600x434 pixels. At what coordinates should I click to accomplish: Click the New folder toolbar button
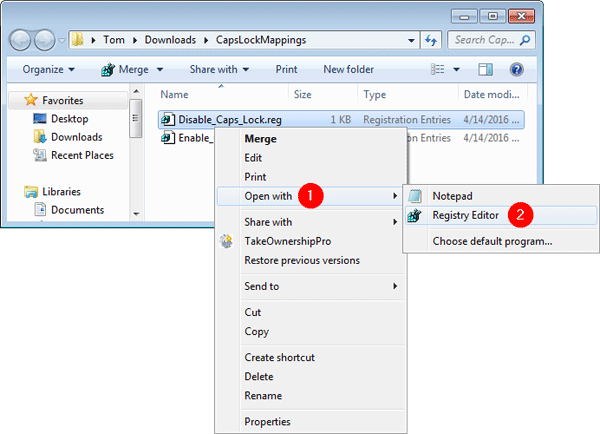(348, 70)
